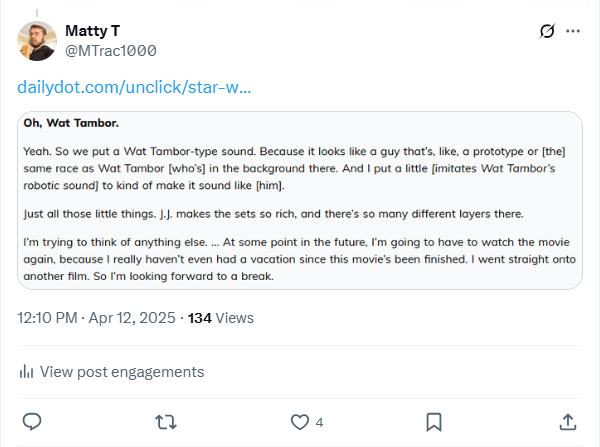Click View post engagements
600x447 pixels.
(124, 372)
